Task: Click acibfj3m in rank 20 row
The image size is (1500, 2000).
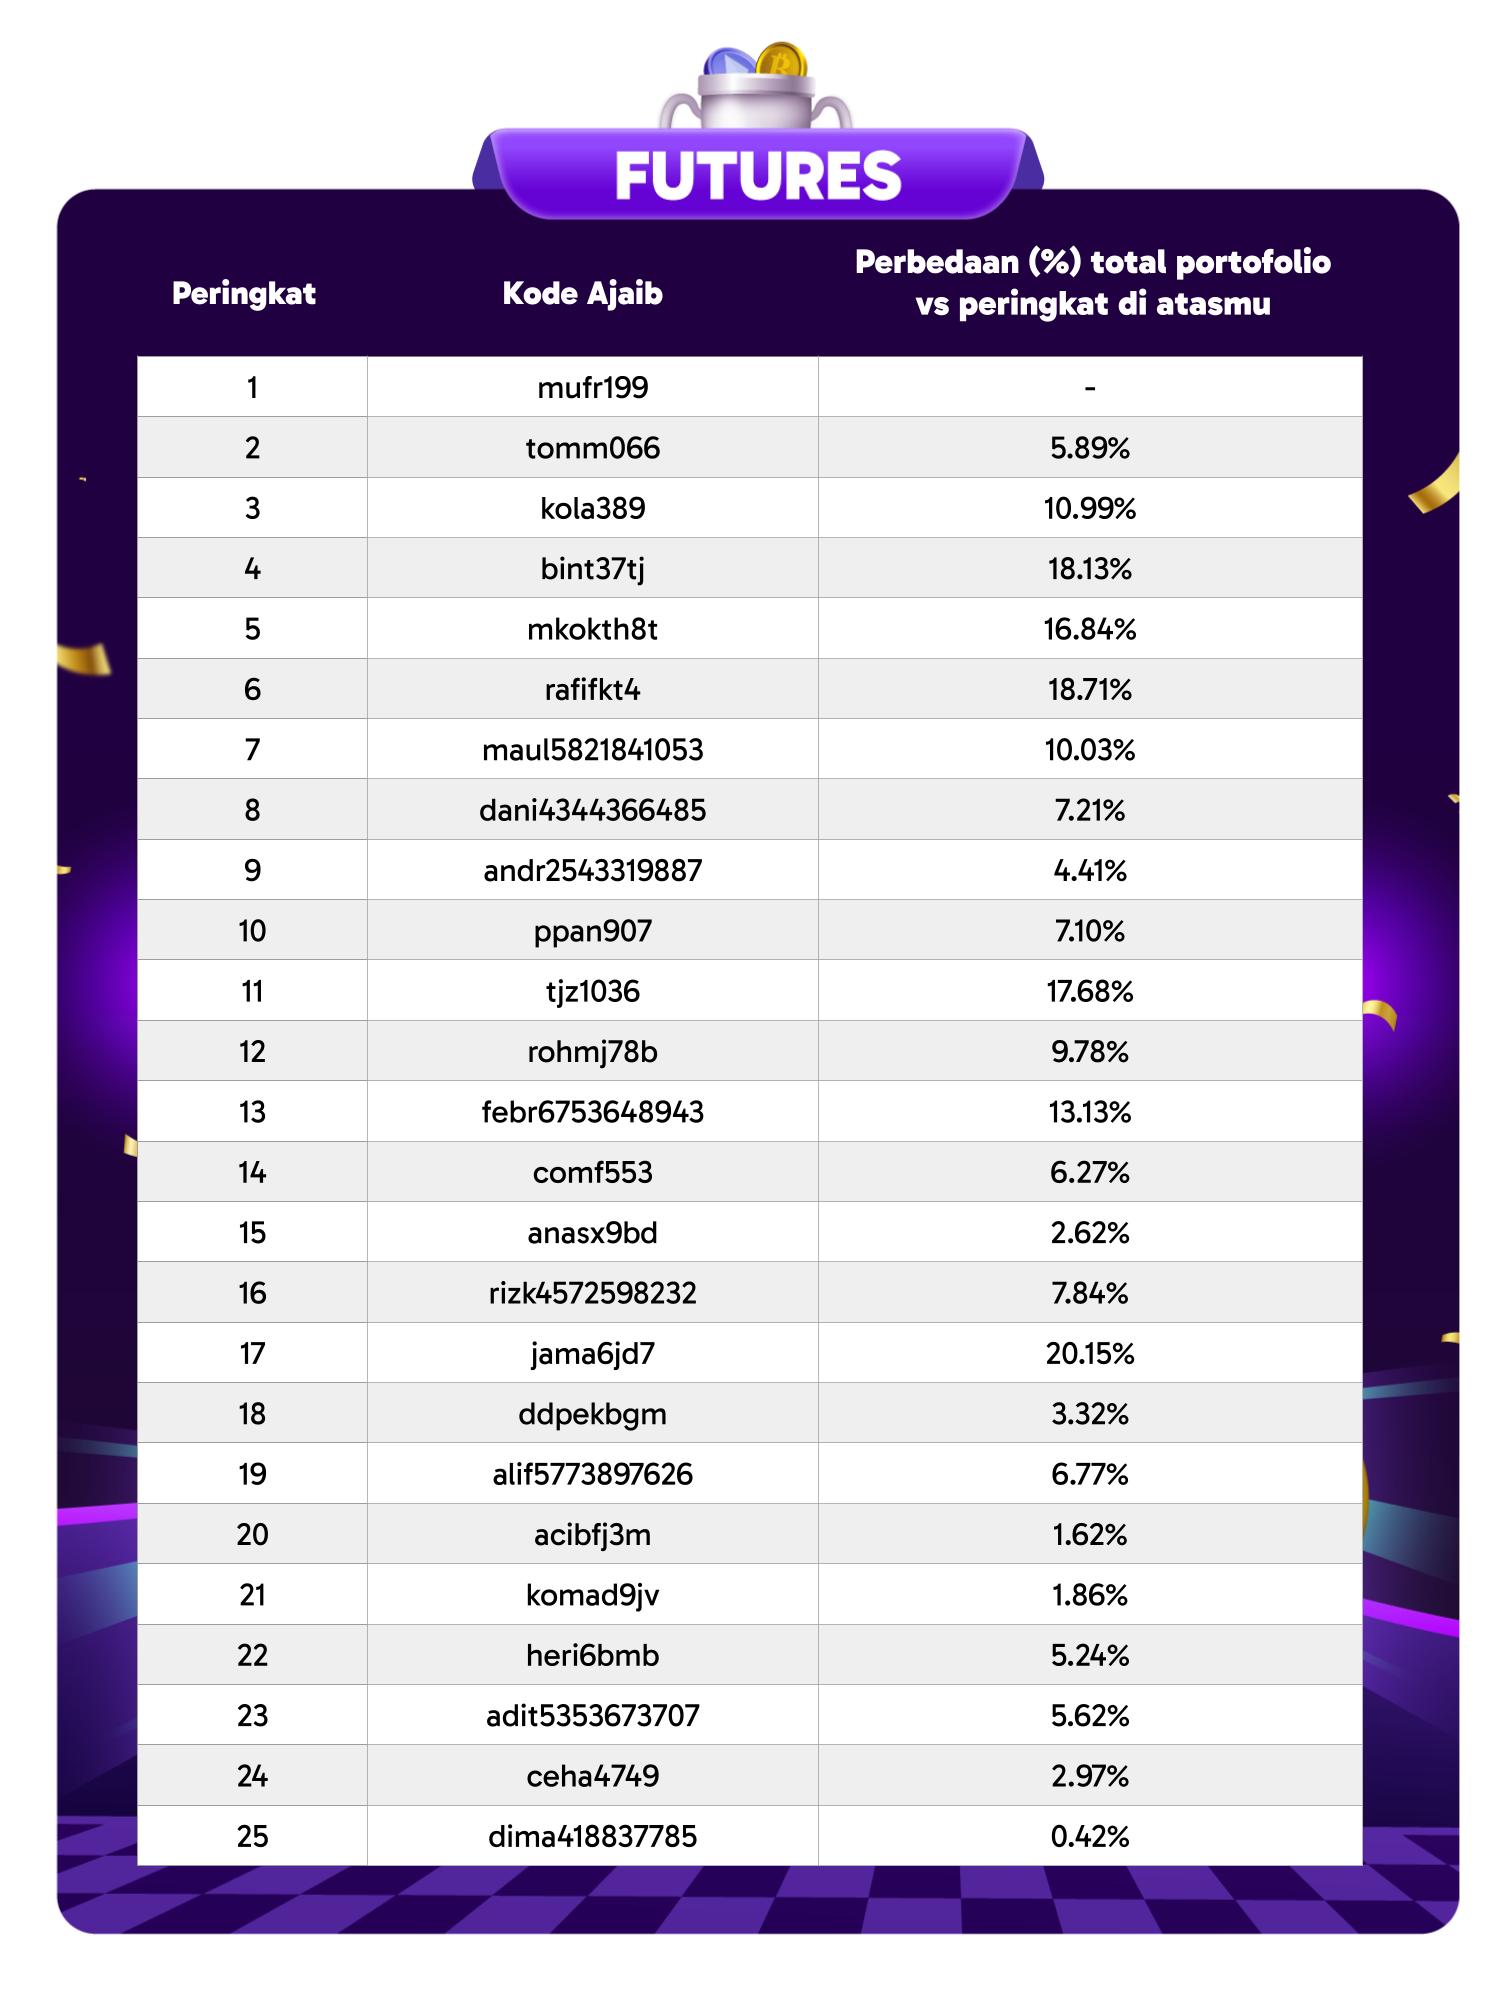Action: tap(593, 1534)
